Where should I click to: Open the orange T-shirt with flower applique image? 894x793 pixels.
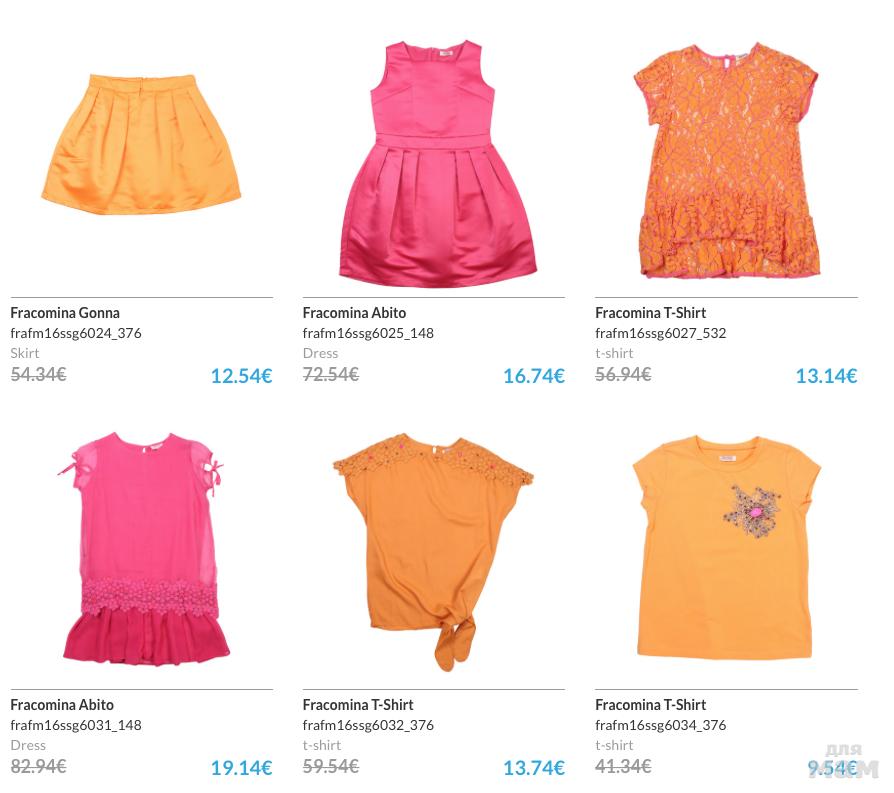tap(726, 548)
